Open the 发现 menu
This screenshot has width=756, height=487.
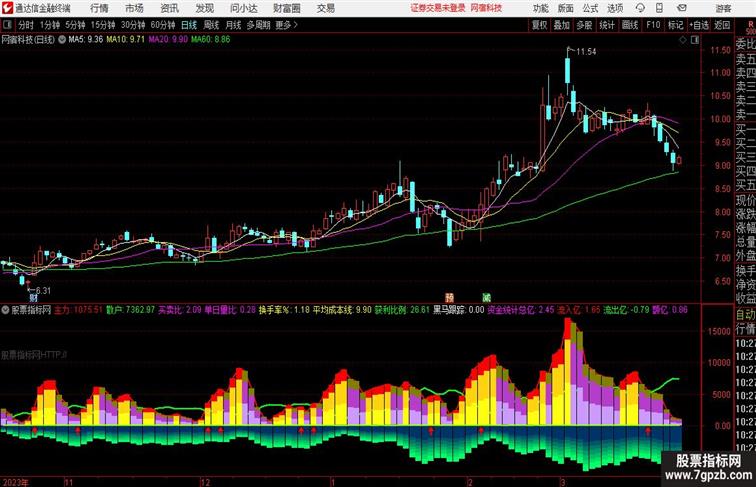pyautogui.click(x=204, y=8)
